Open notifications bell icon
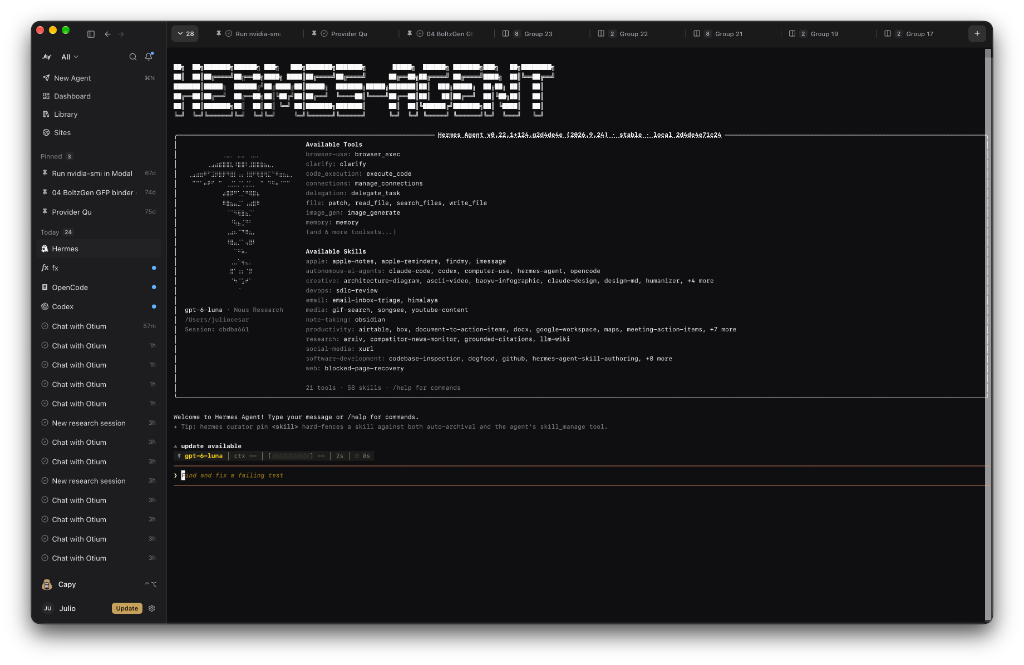Screen dimensions: 1024x665 tap(149, 57)
